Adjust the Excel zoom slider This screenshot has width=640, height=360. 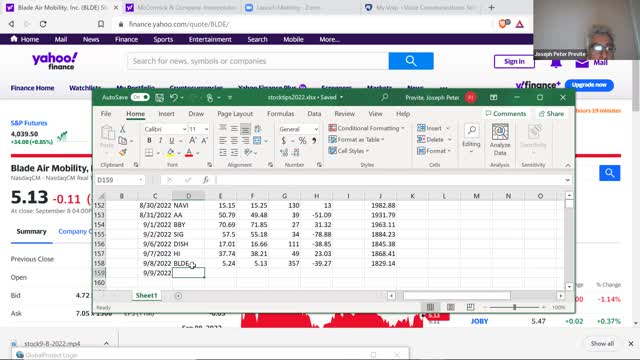pyautogui.click(x=515, y=307)
